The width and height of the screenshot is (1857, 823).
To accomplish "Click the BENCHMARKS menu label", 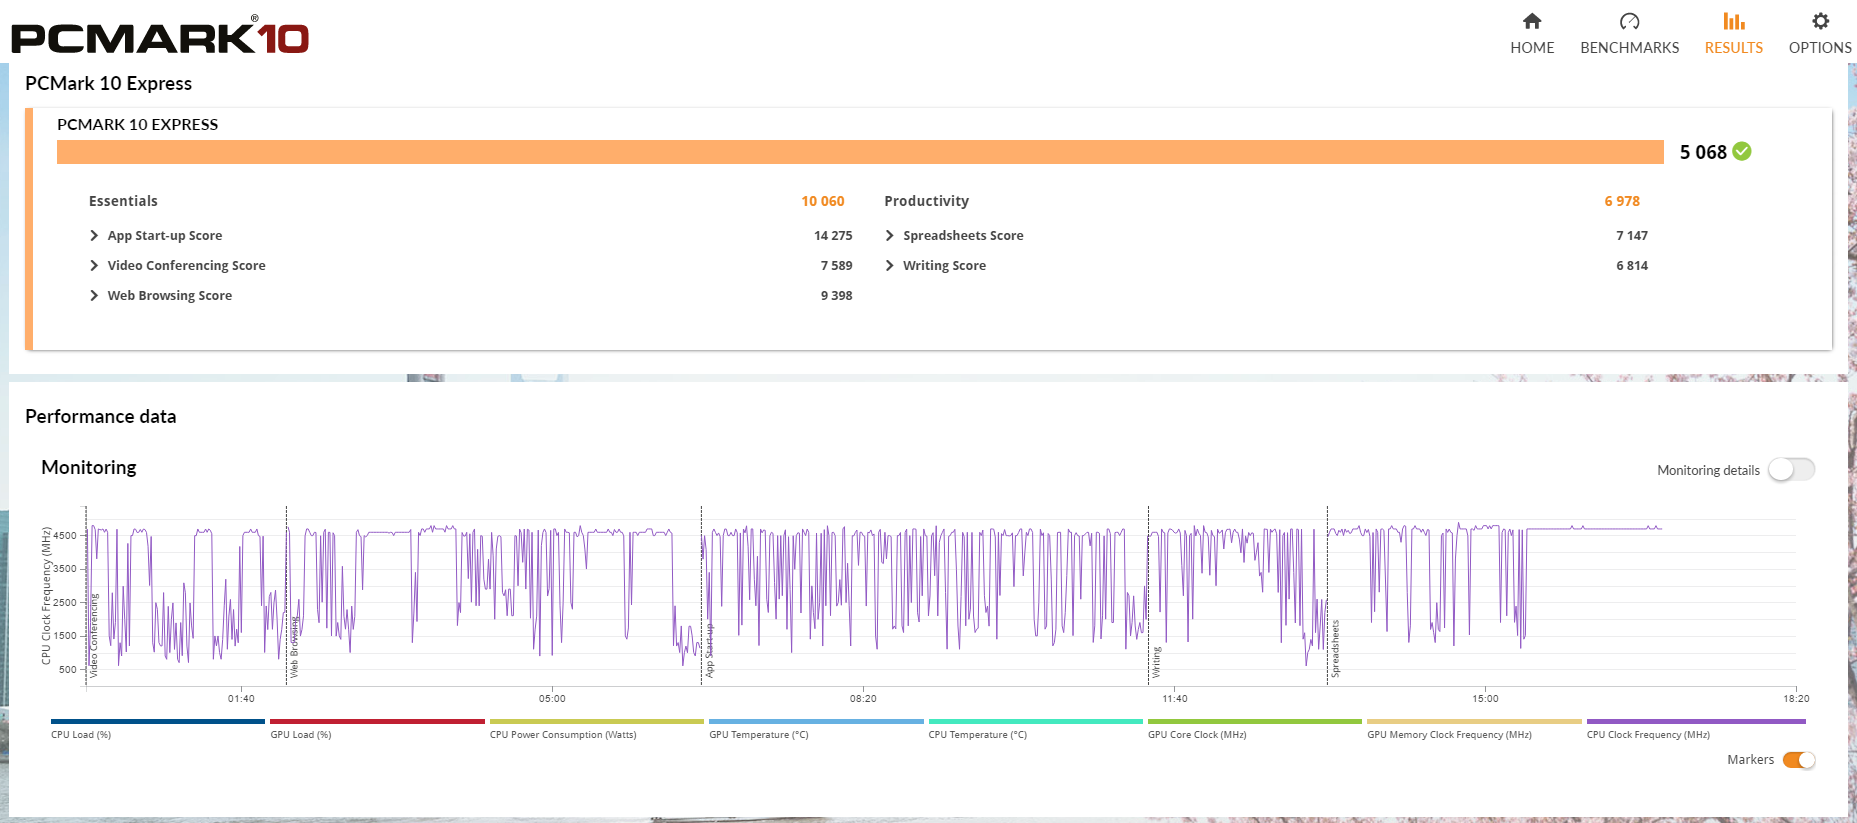I will 1629,48.
